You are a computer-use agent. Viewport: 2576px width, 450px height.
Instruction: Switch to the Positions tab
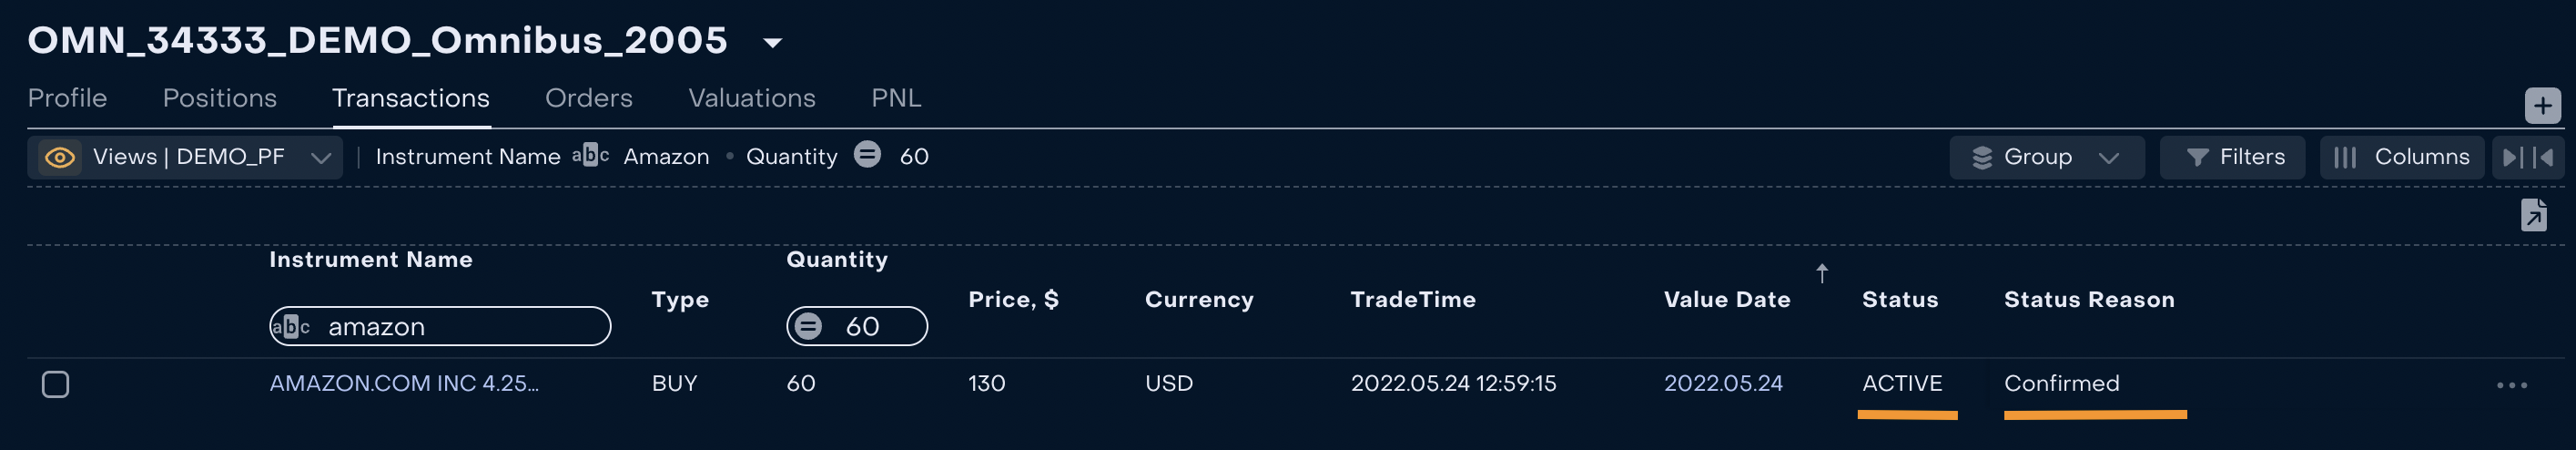point(220,98)
